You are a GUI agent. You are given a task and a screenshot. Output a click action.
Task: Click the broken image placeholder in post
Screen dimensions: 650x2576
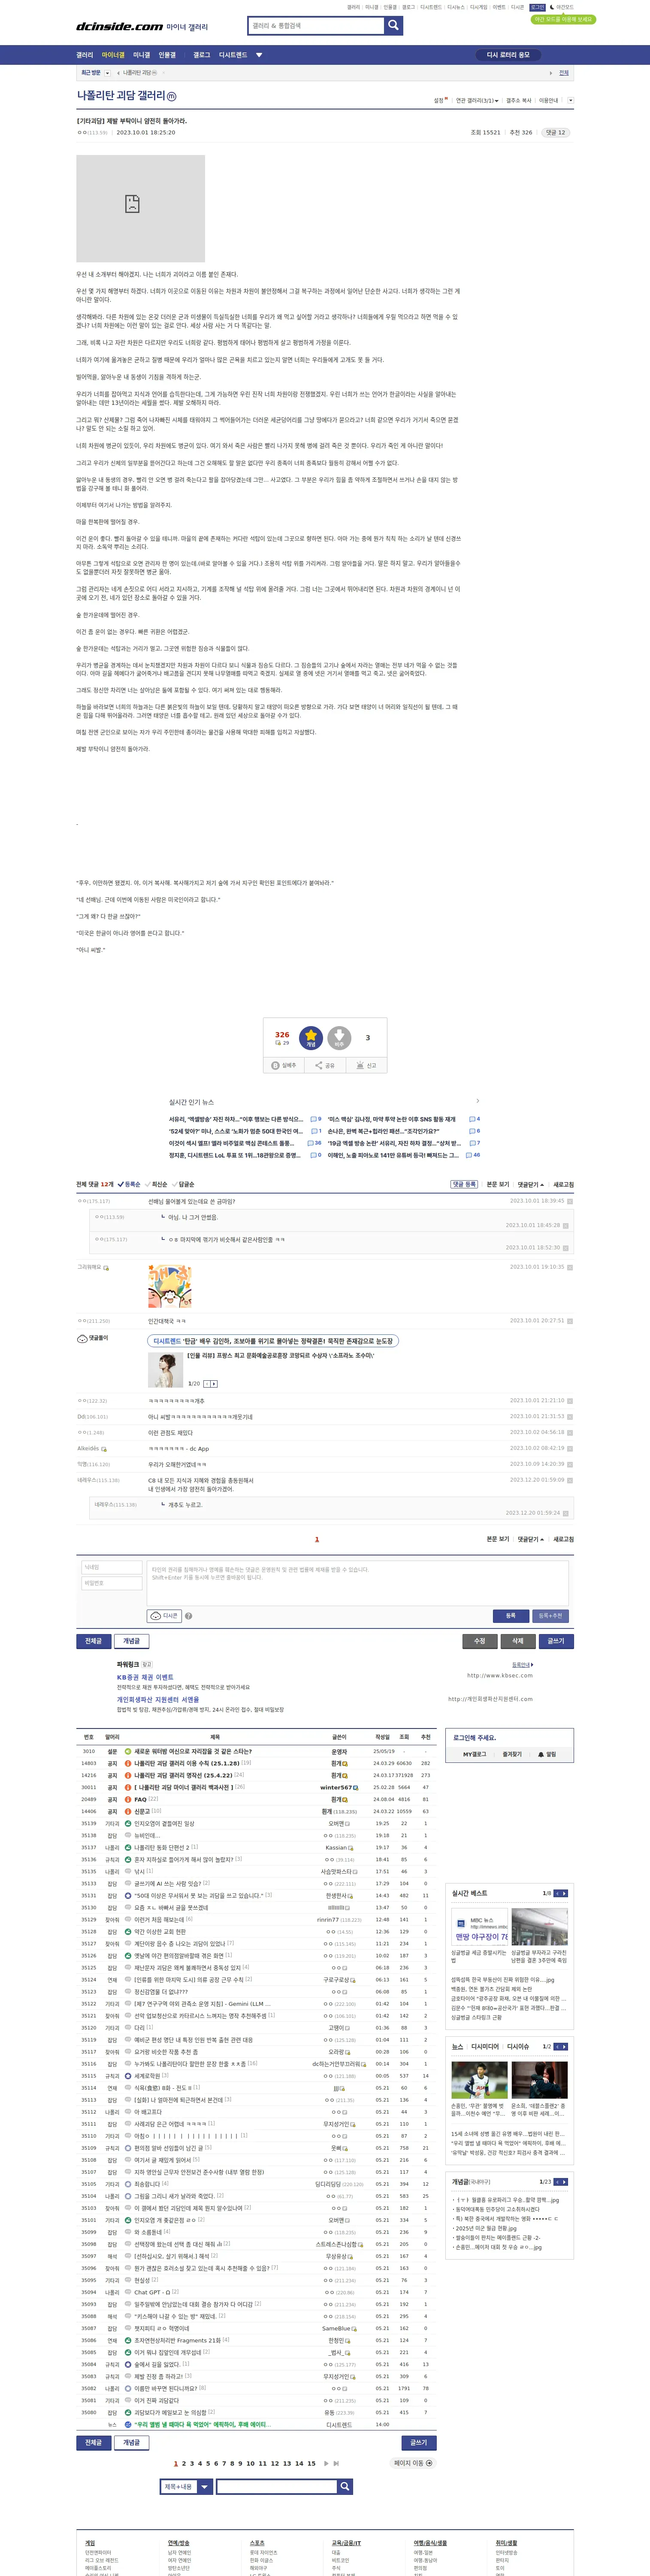[x=140, y=208]
